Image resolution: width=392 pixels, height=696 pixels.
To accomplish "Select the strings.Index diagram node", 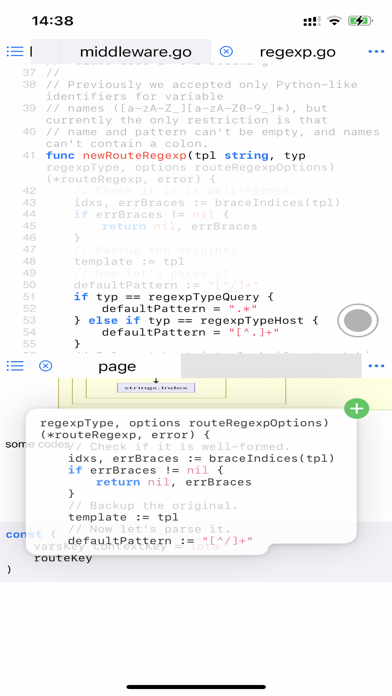I will point(156,388).
